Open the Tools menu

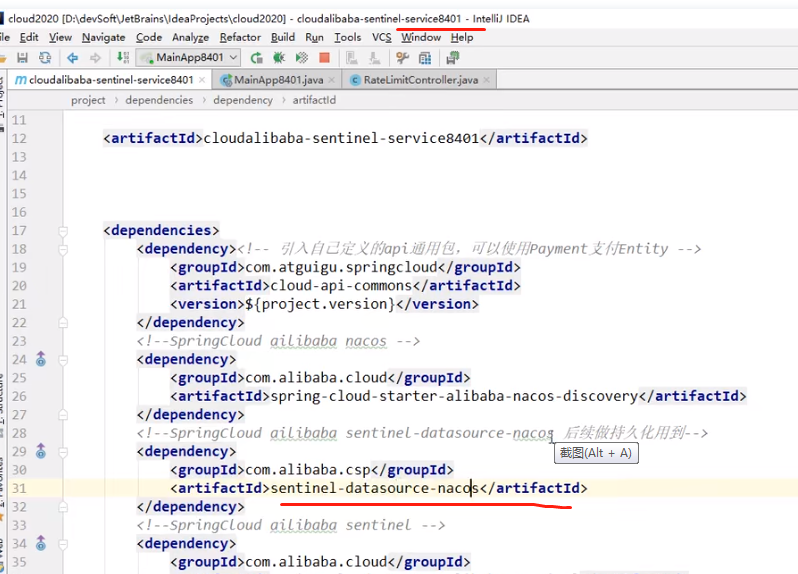pyautogui.click(x=348, y=37)
